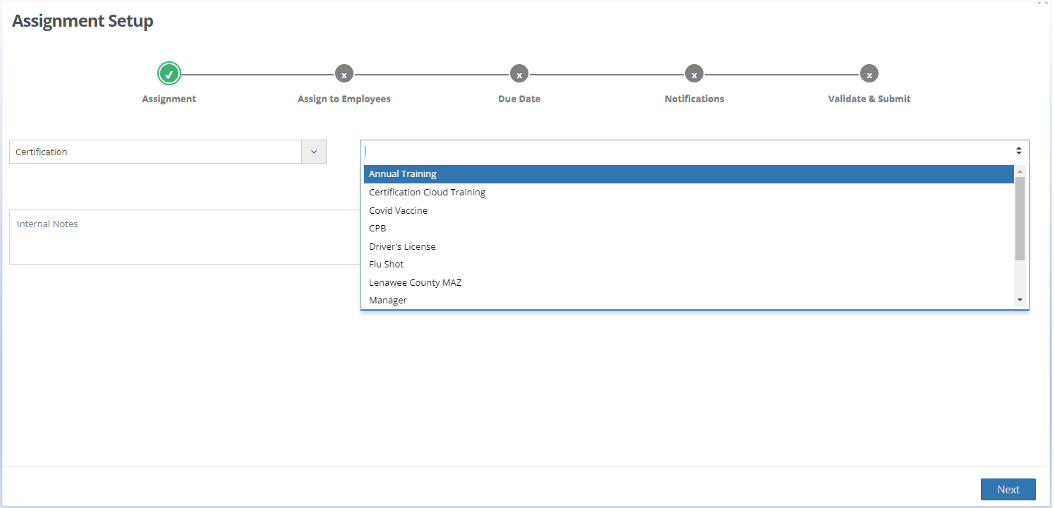Click the Assignment Setup heading
This screenshot has height=508, width=1054.
pos(83,21)
